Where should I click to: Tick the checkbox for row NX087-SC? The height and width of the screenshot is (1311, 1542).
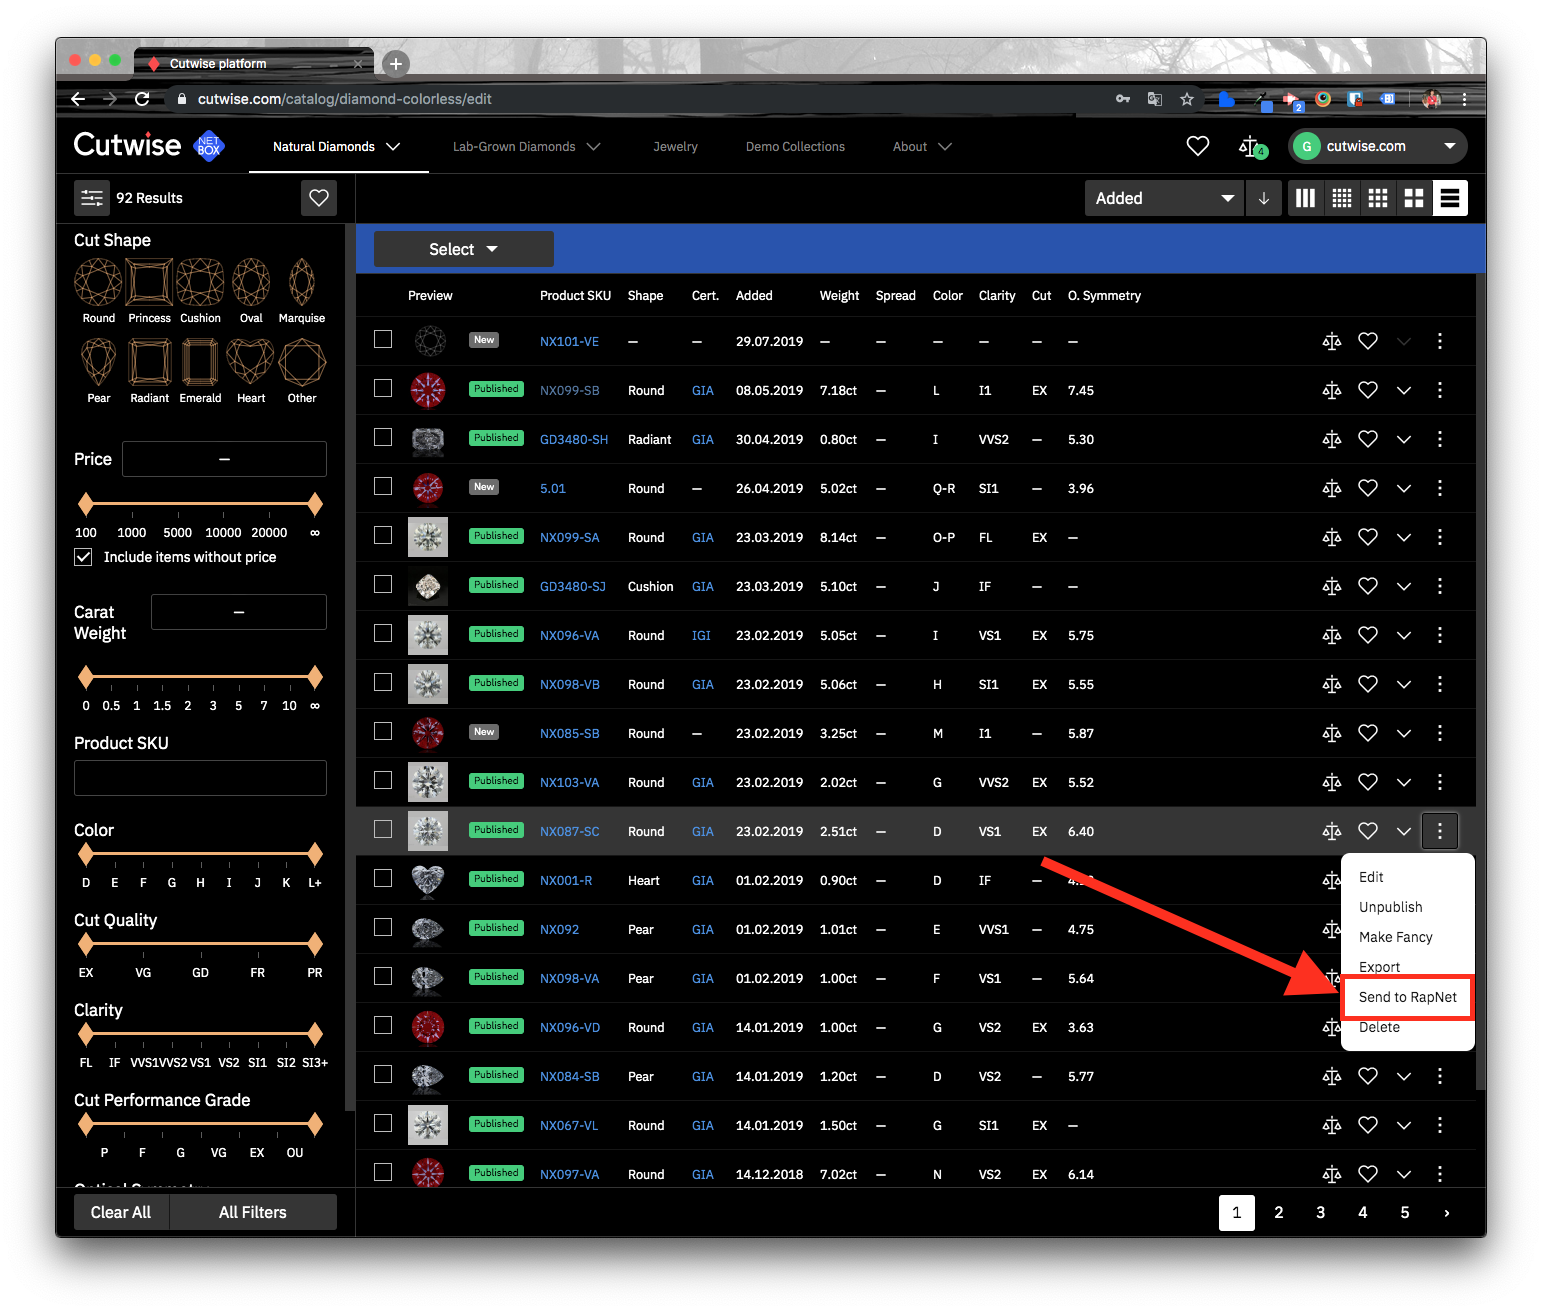pyautogui.click(x=383, y=829)
